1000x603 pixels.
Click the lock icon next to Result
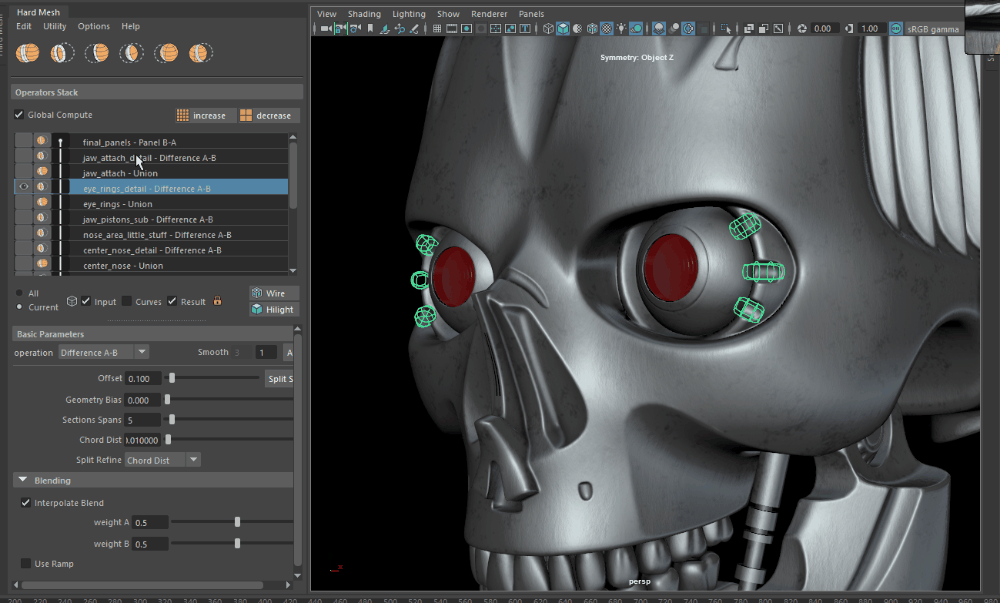(217, 301)
